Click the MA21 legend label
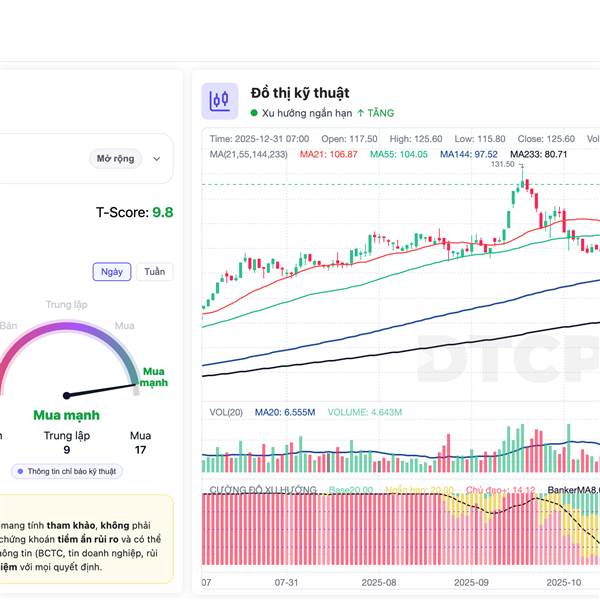 (x=302, y=154)
